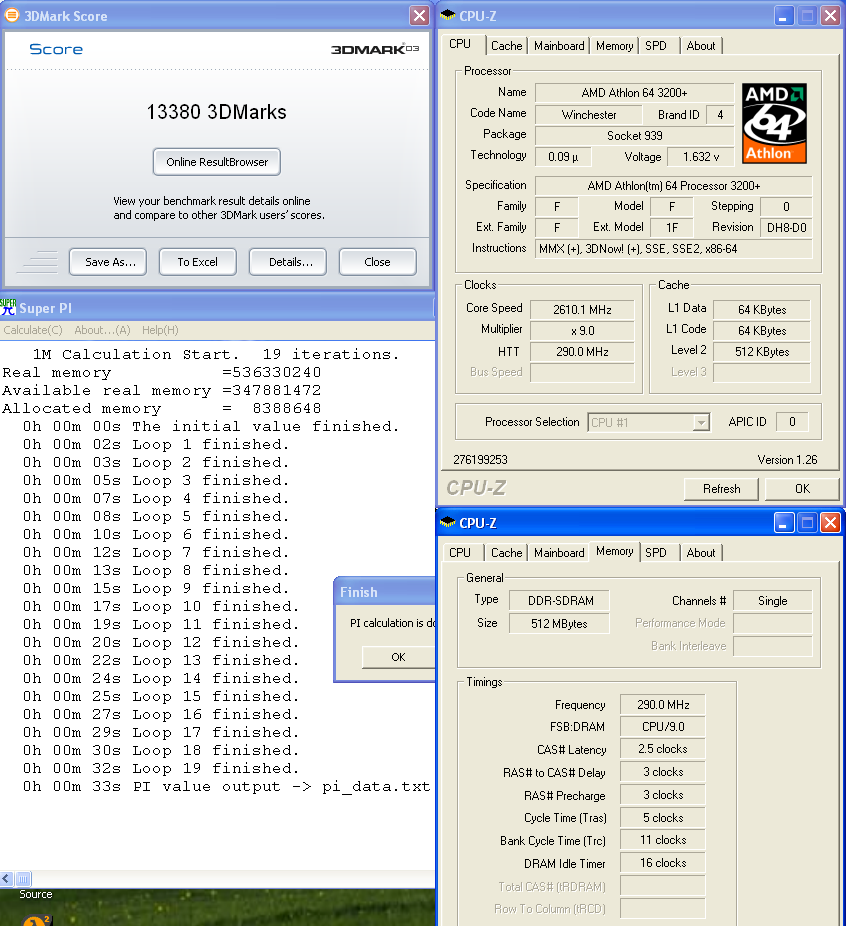Click 'Version 1.26' text in CPU-Z

pyautogui.click(x=787, y=459)
